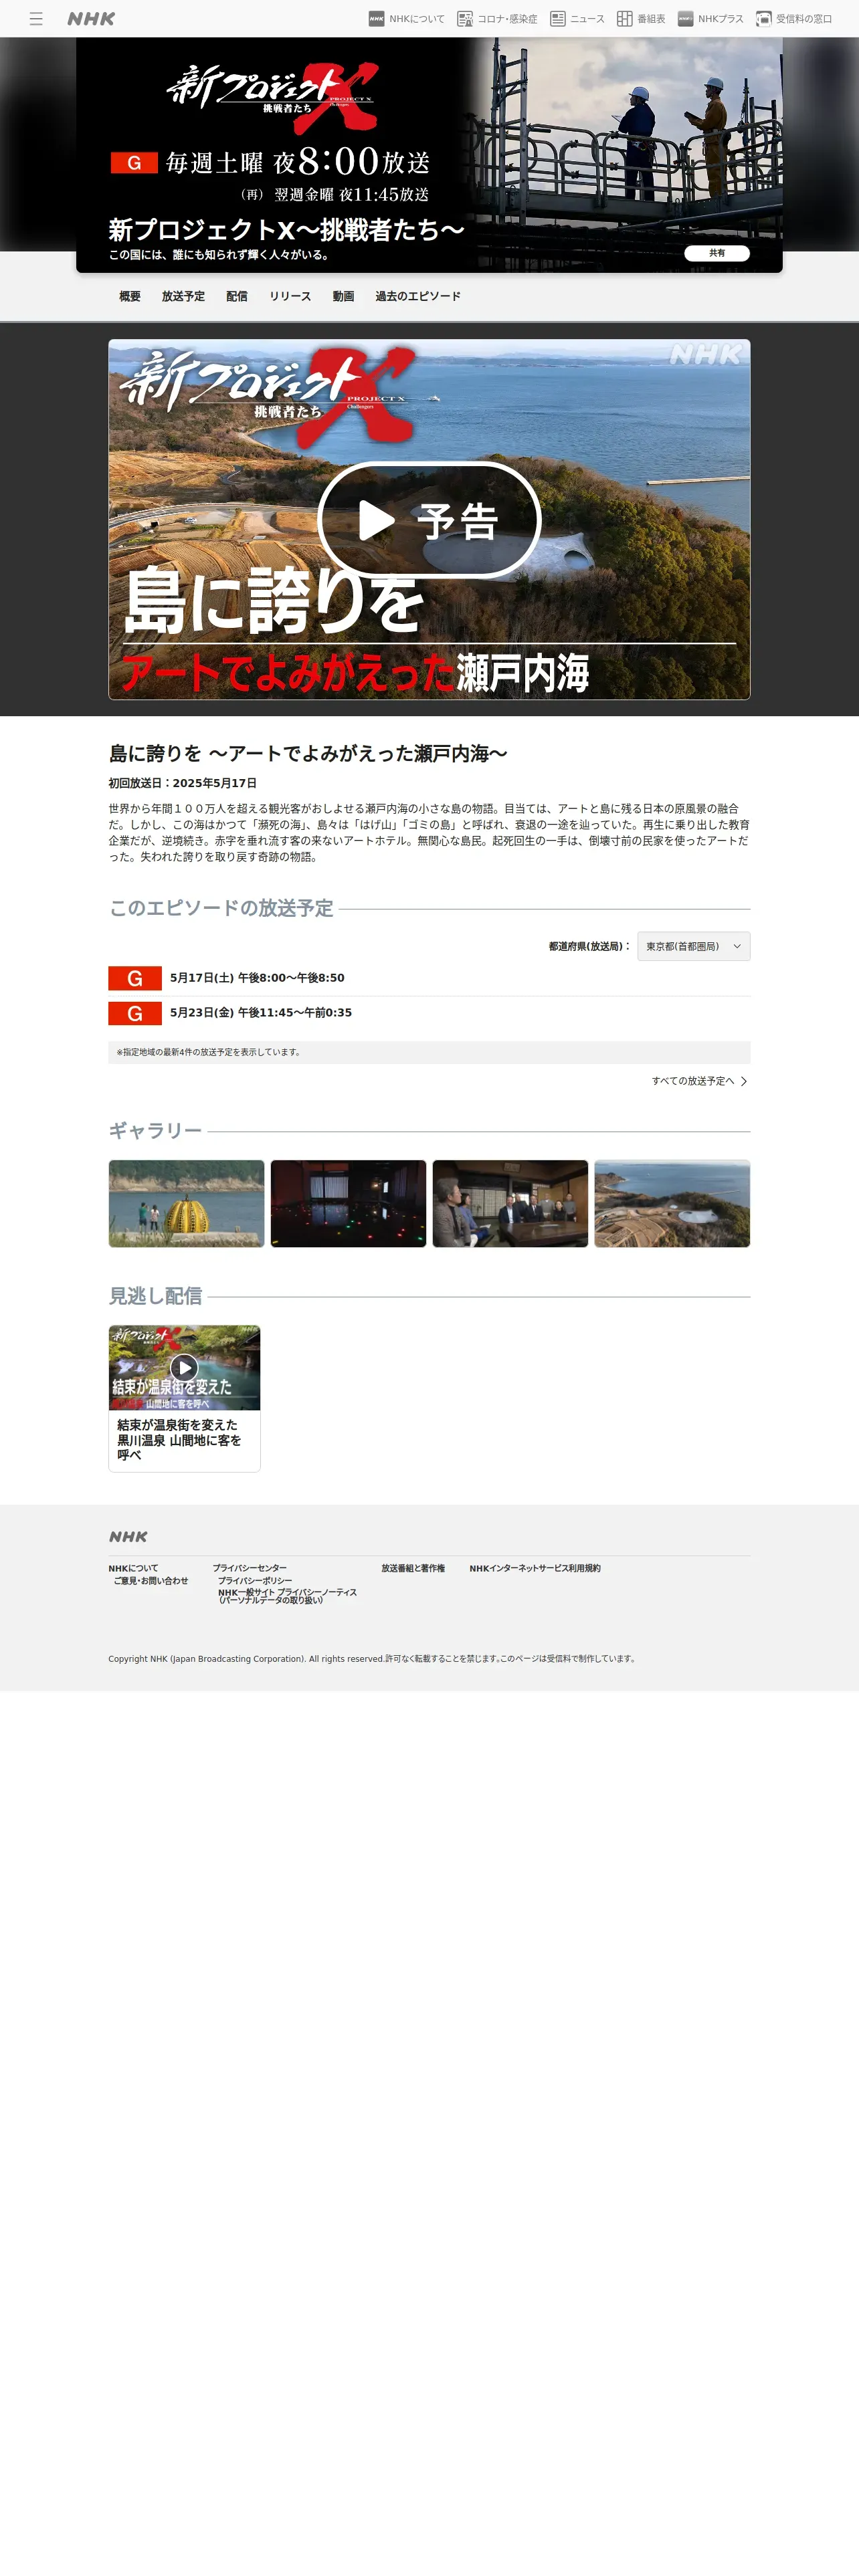Viewport: 859px width, 2576px height.
Task: Open 結束が温泉街を変えた 黒川温泉 card title
Action: coord(179,1440)
